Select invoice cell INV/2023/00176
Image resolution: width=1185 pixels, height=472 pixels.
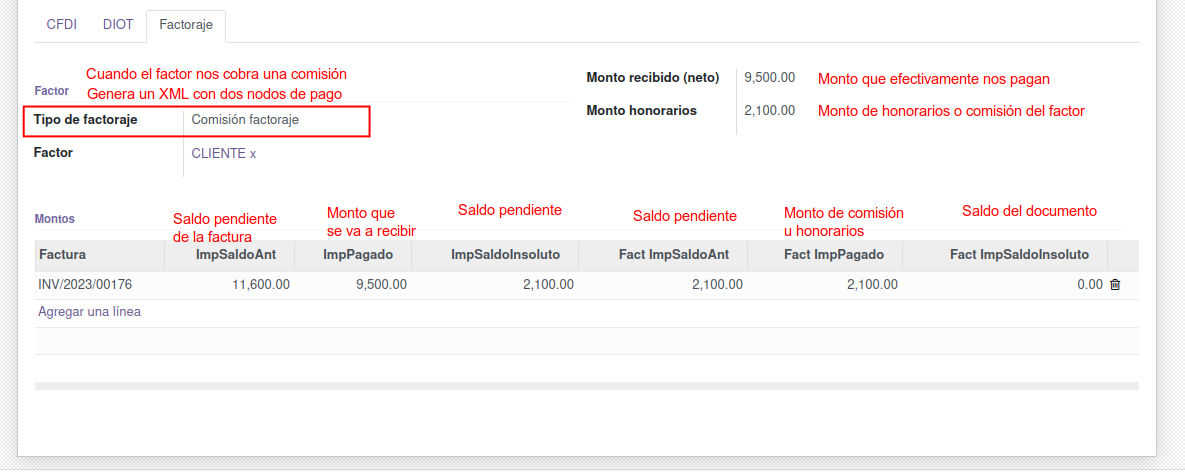pos(86,285)
